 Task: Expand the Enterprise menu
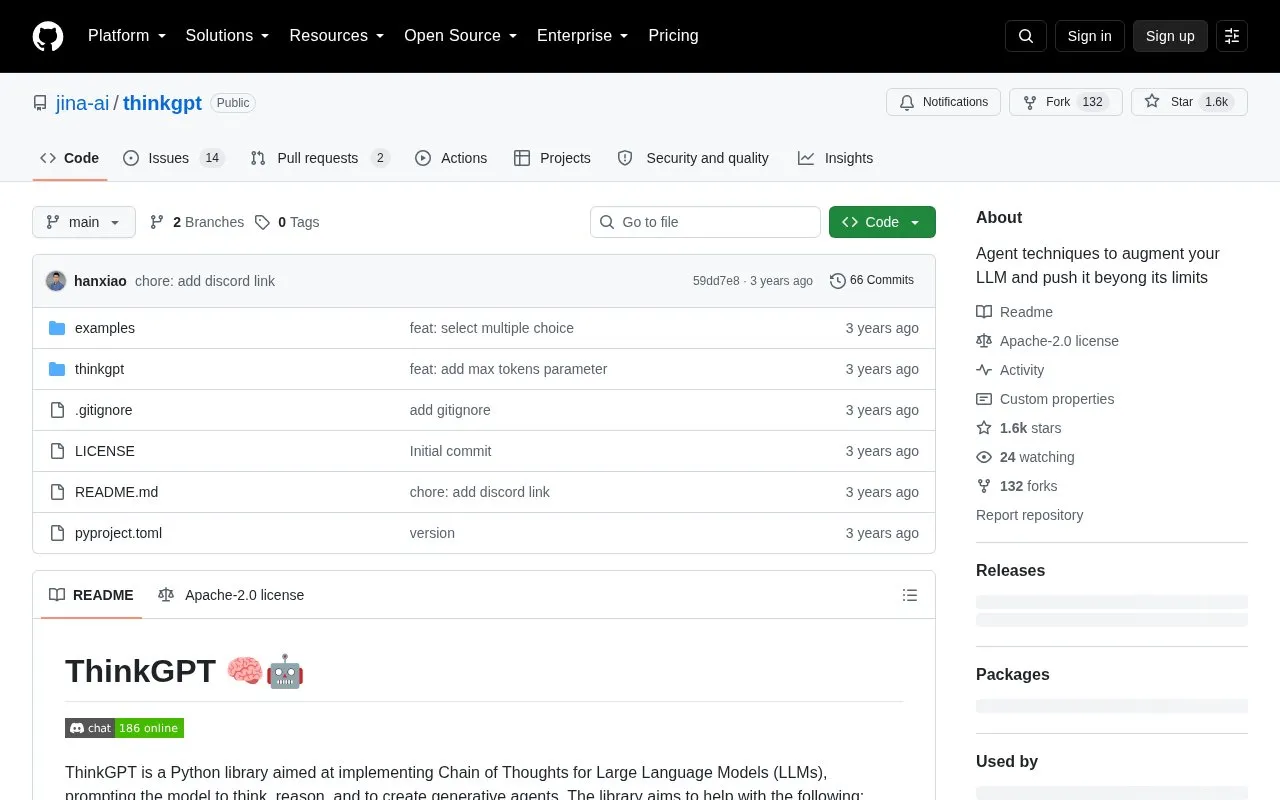pos(583,36)
